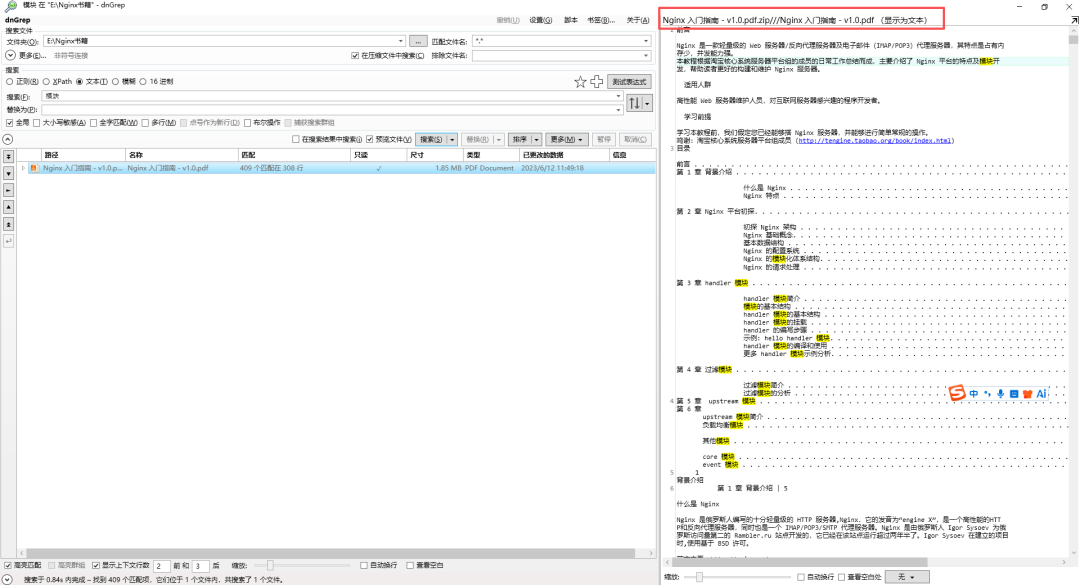
Task: Click the single down triangle in the results sidebar
Action: [x=8, y=174]
